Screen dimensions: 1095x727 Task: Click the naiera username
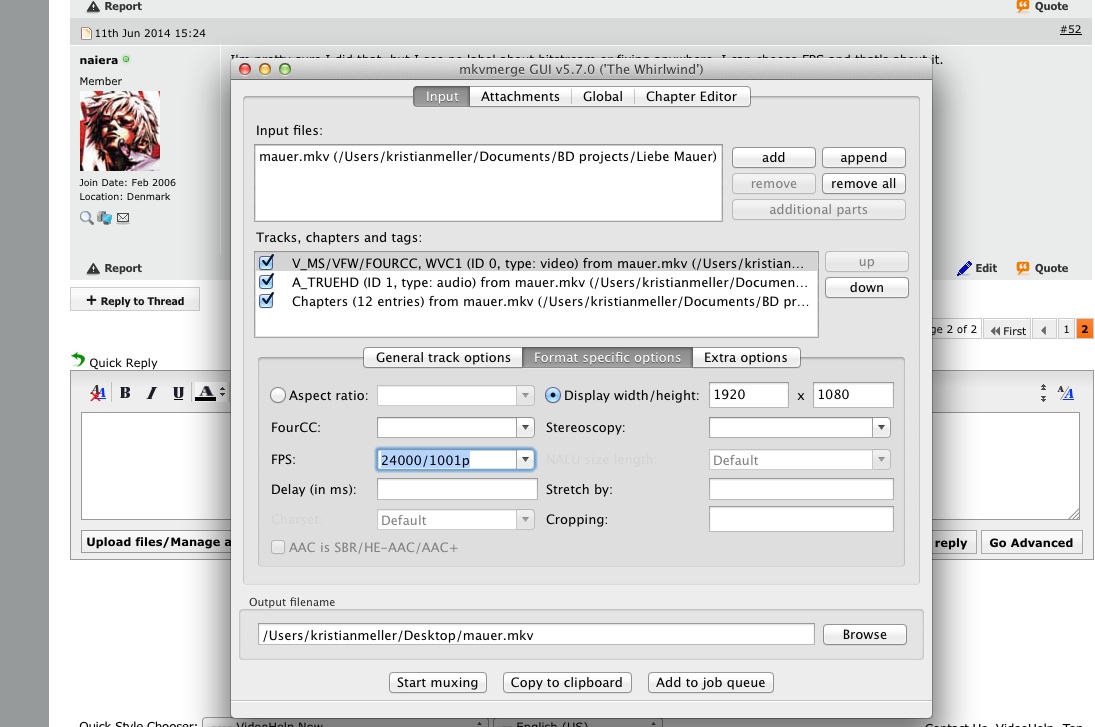[98, 60]
